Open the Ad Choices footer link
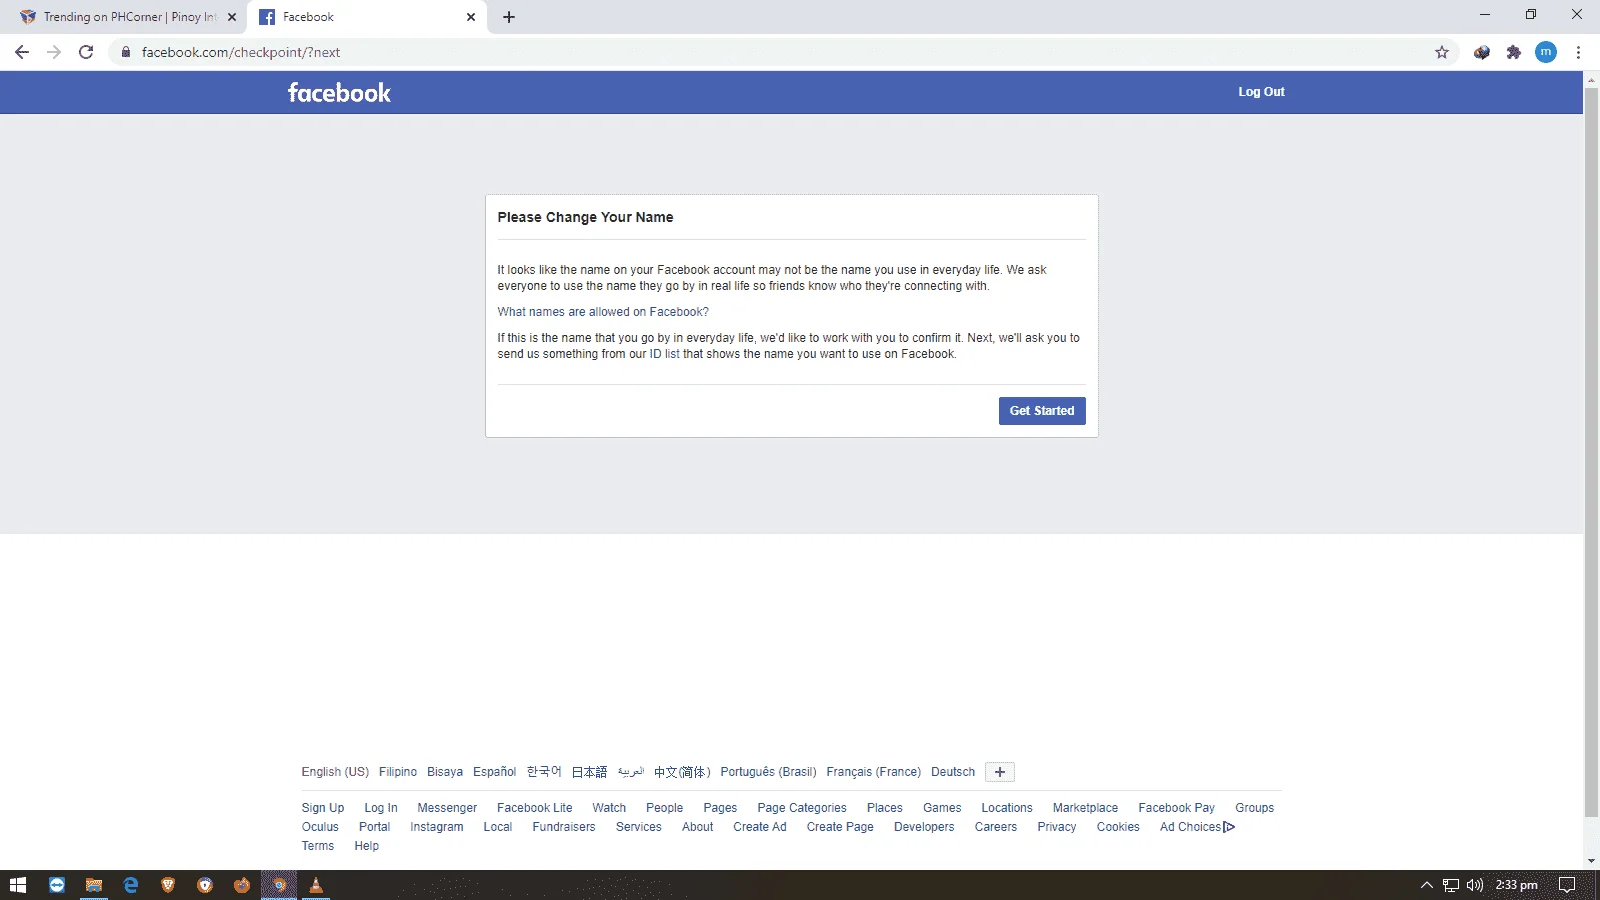Image resolution: width=1600 pixels, height=900 pixels. [x=1197, y=827]
